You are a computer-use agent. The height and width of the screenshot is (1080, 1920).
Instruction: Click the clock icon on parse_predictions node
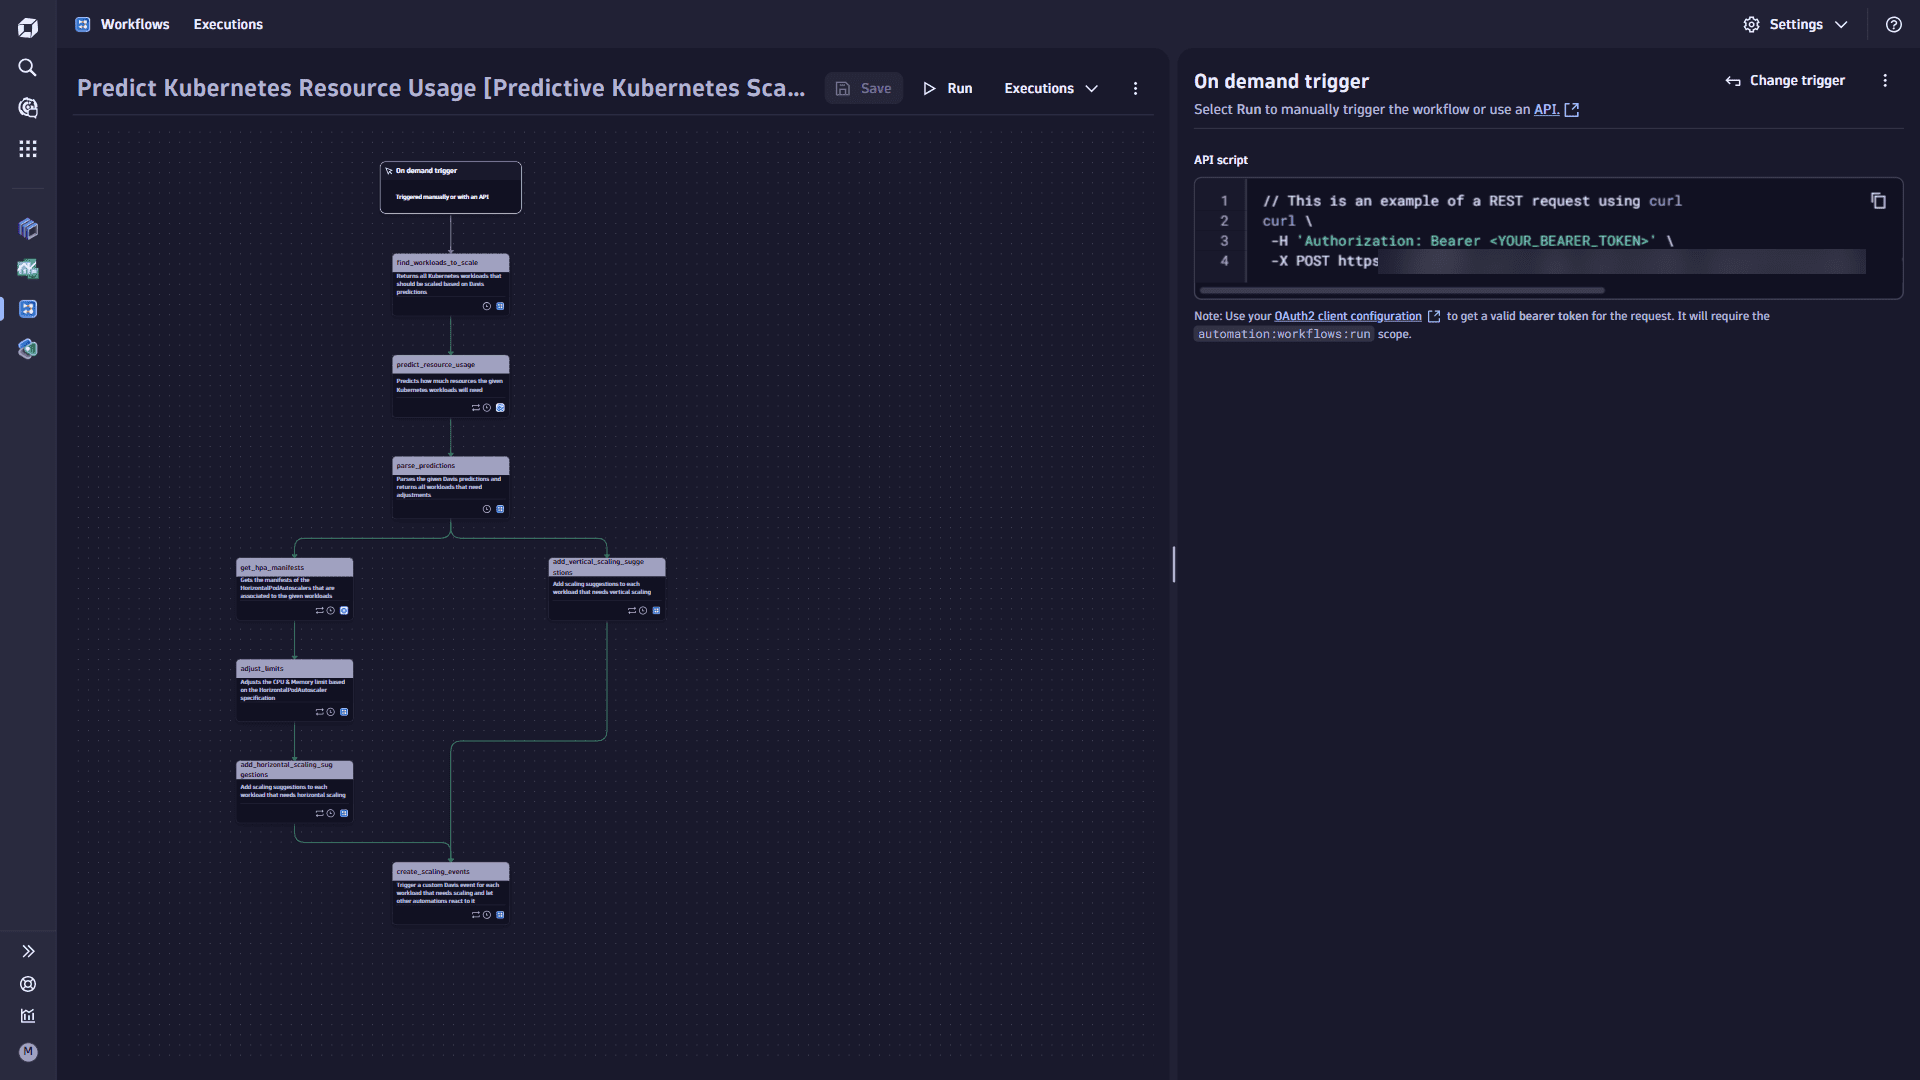(x=487, y=509)
